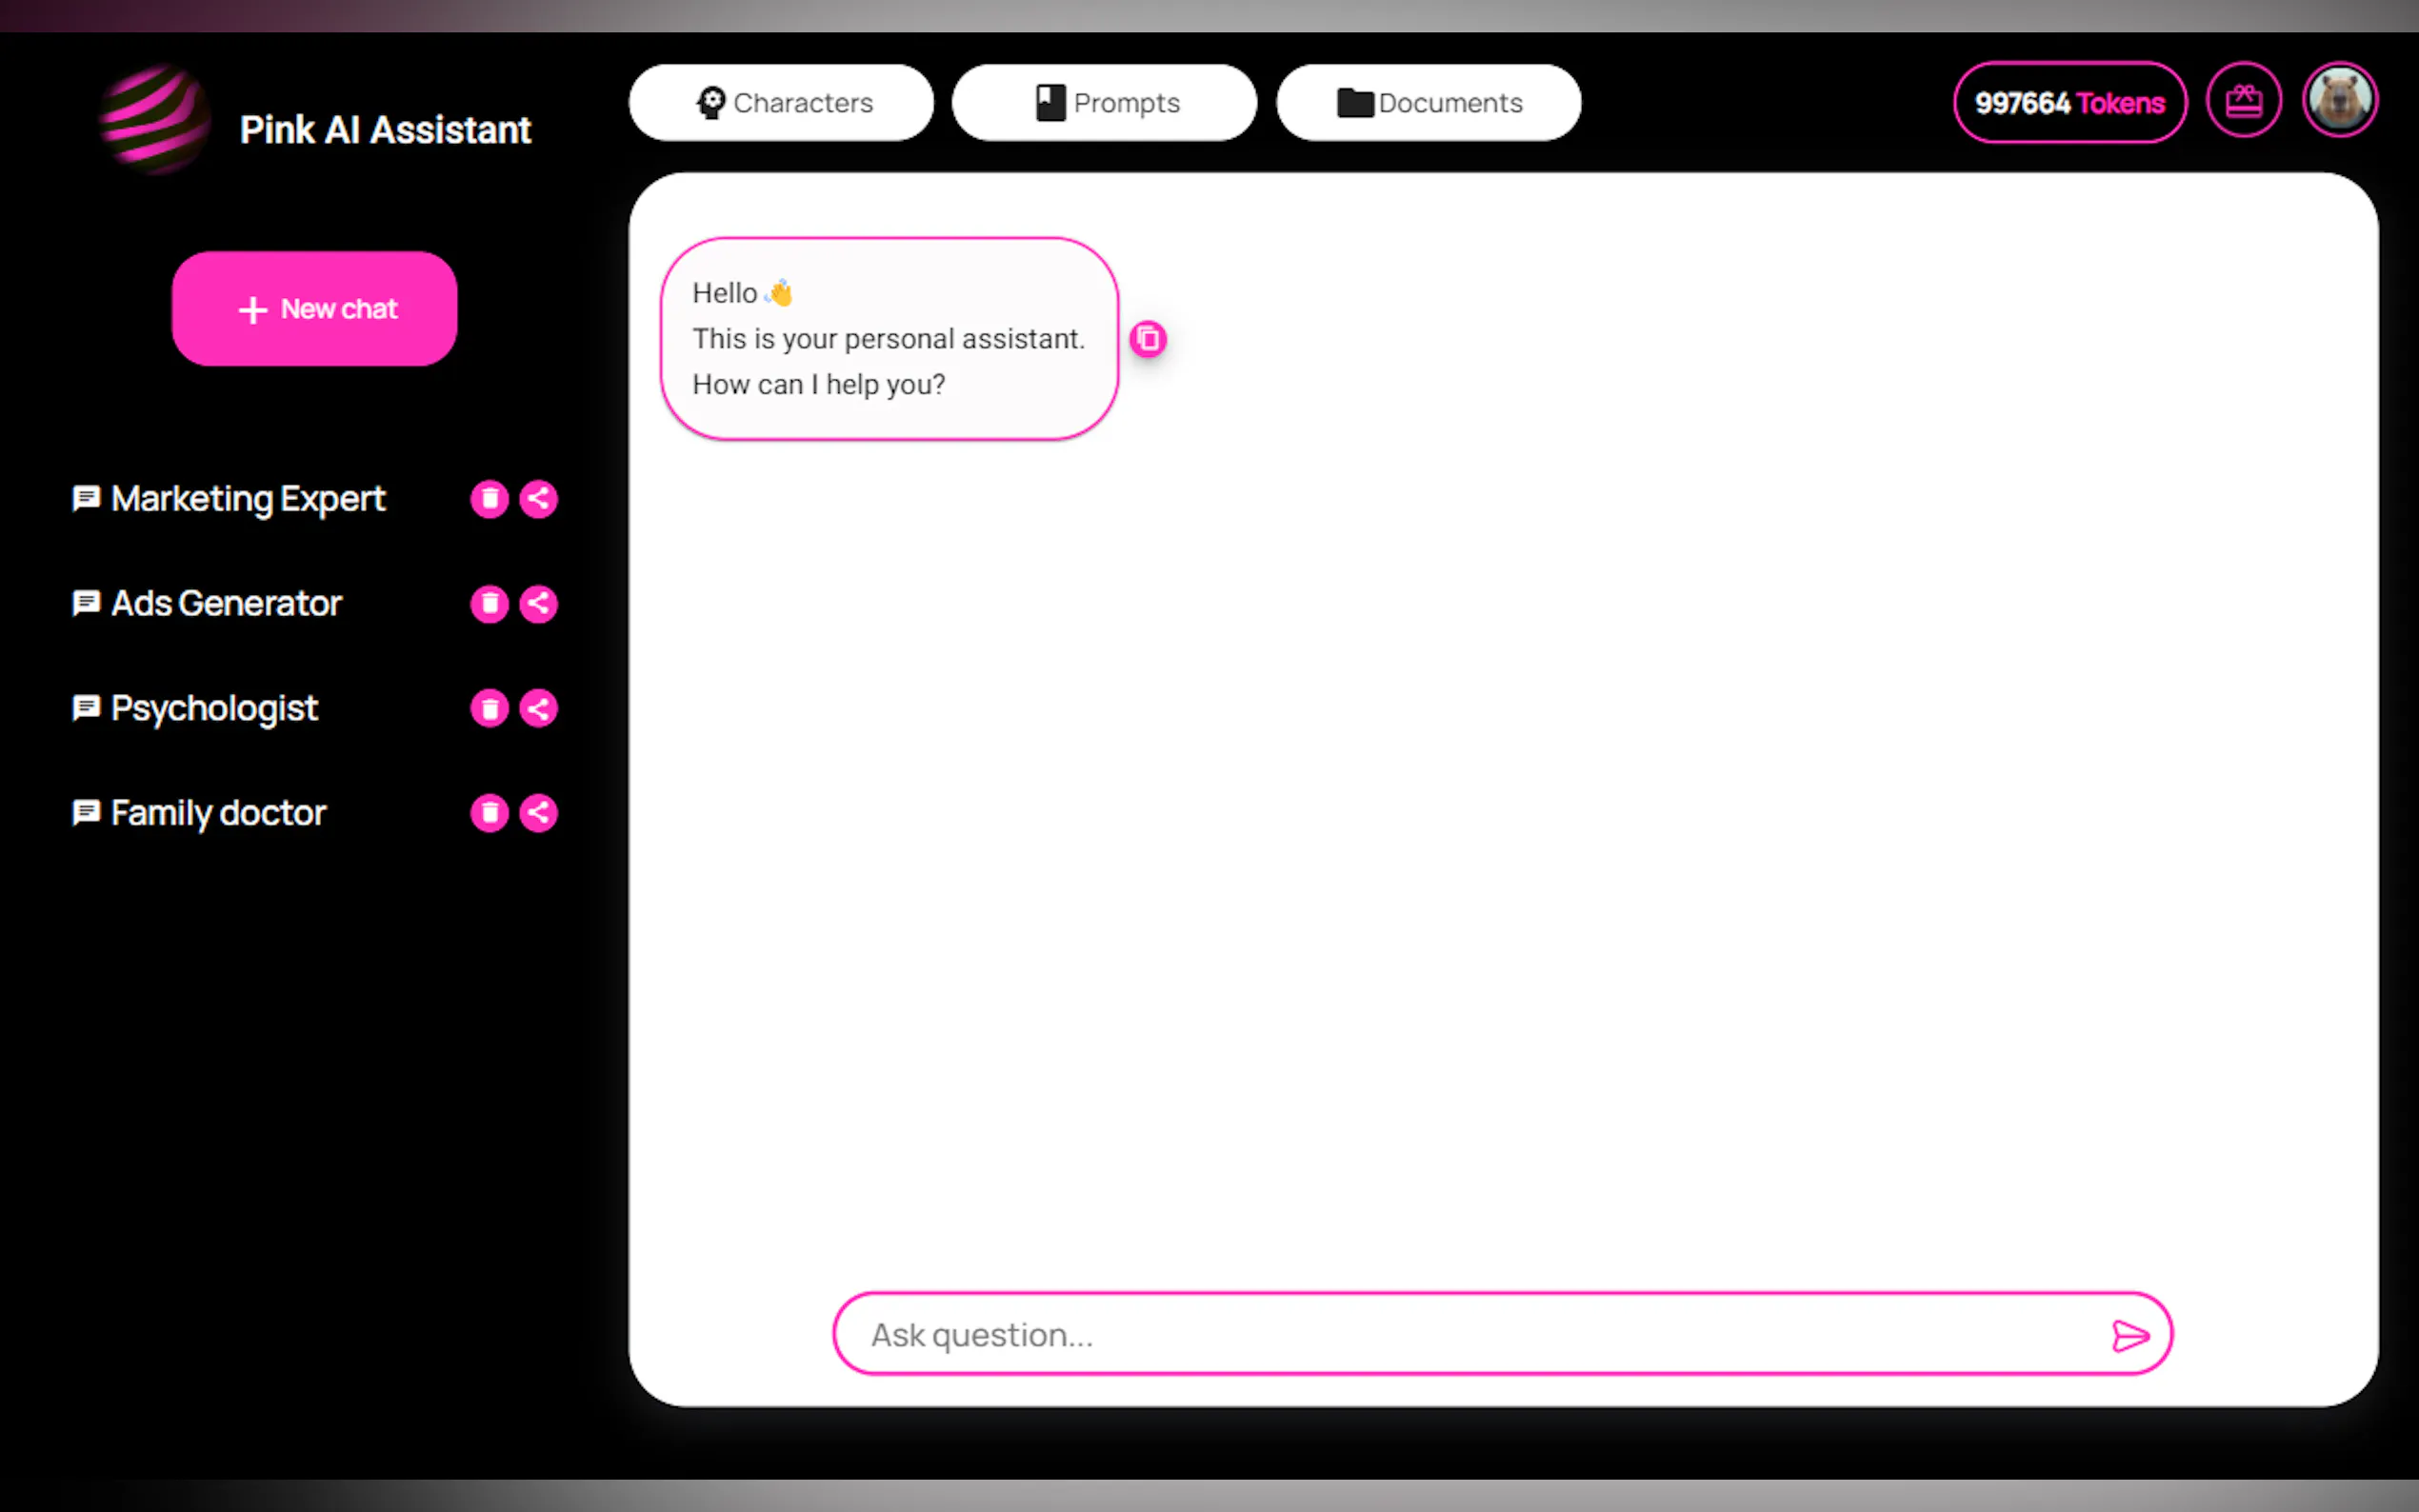Delete the Ads Generator chat

click(x=489, y=603)
